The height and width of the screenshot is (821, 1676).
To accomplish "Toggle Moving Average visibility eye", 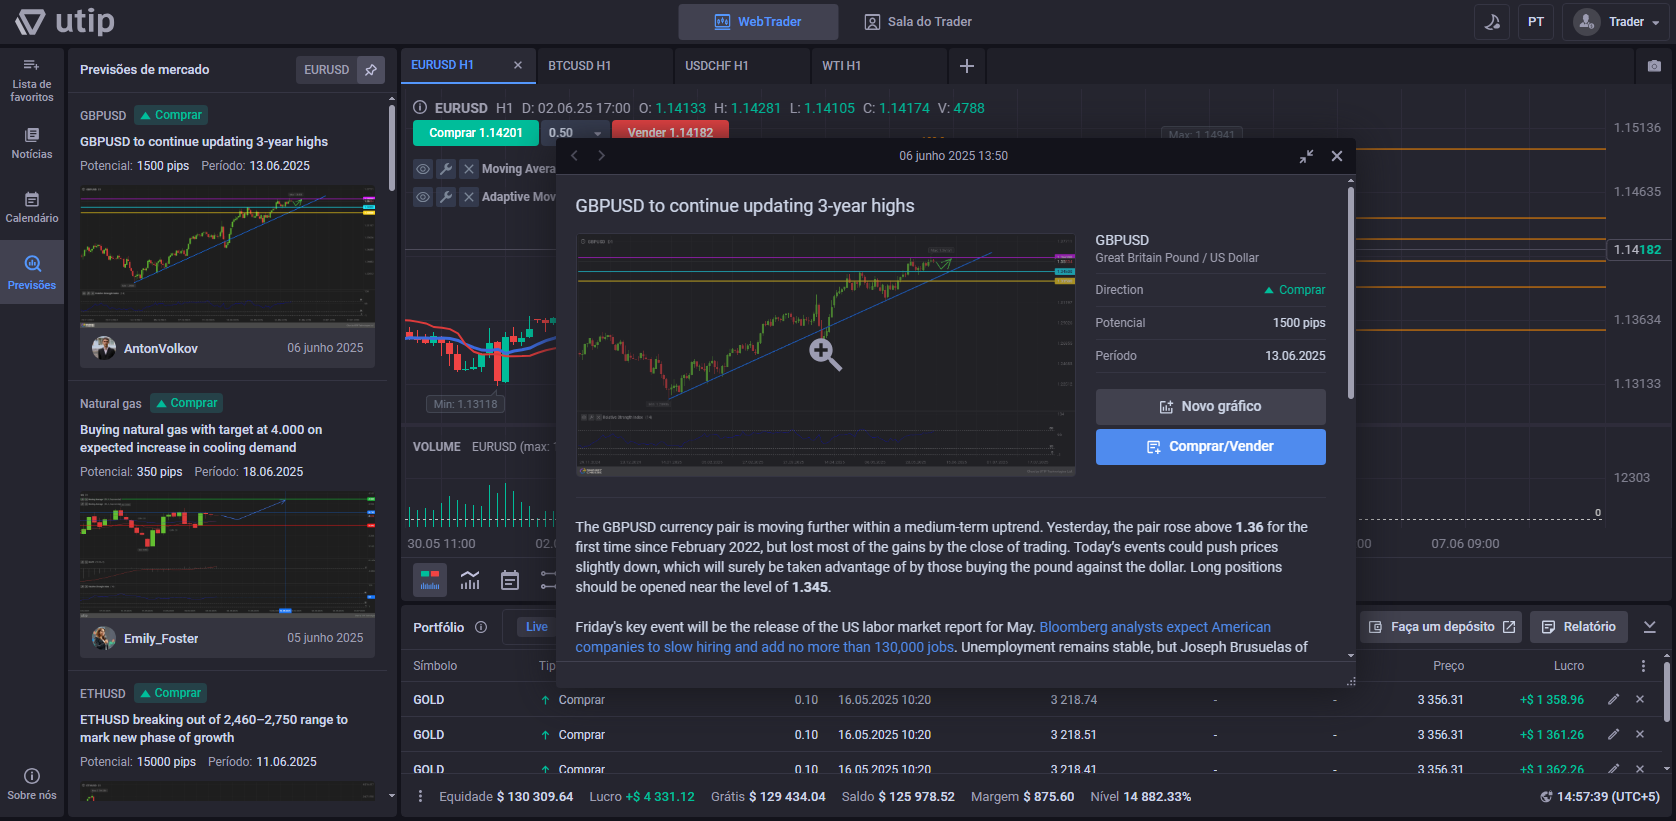I will pyautogui.click(x=423, y=169).
